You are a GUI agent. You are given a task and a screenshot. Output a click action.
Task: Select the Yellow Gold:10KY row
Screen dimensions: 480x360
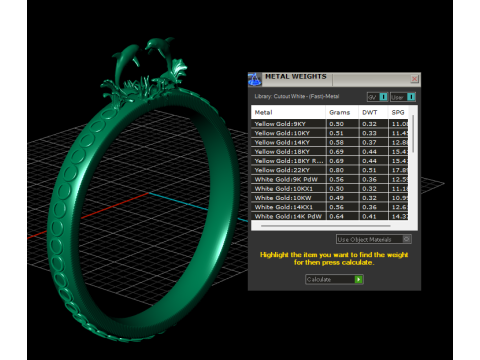tap(329, 133)
